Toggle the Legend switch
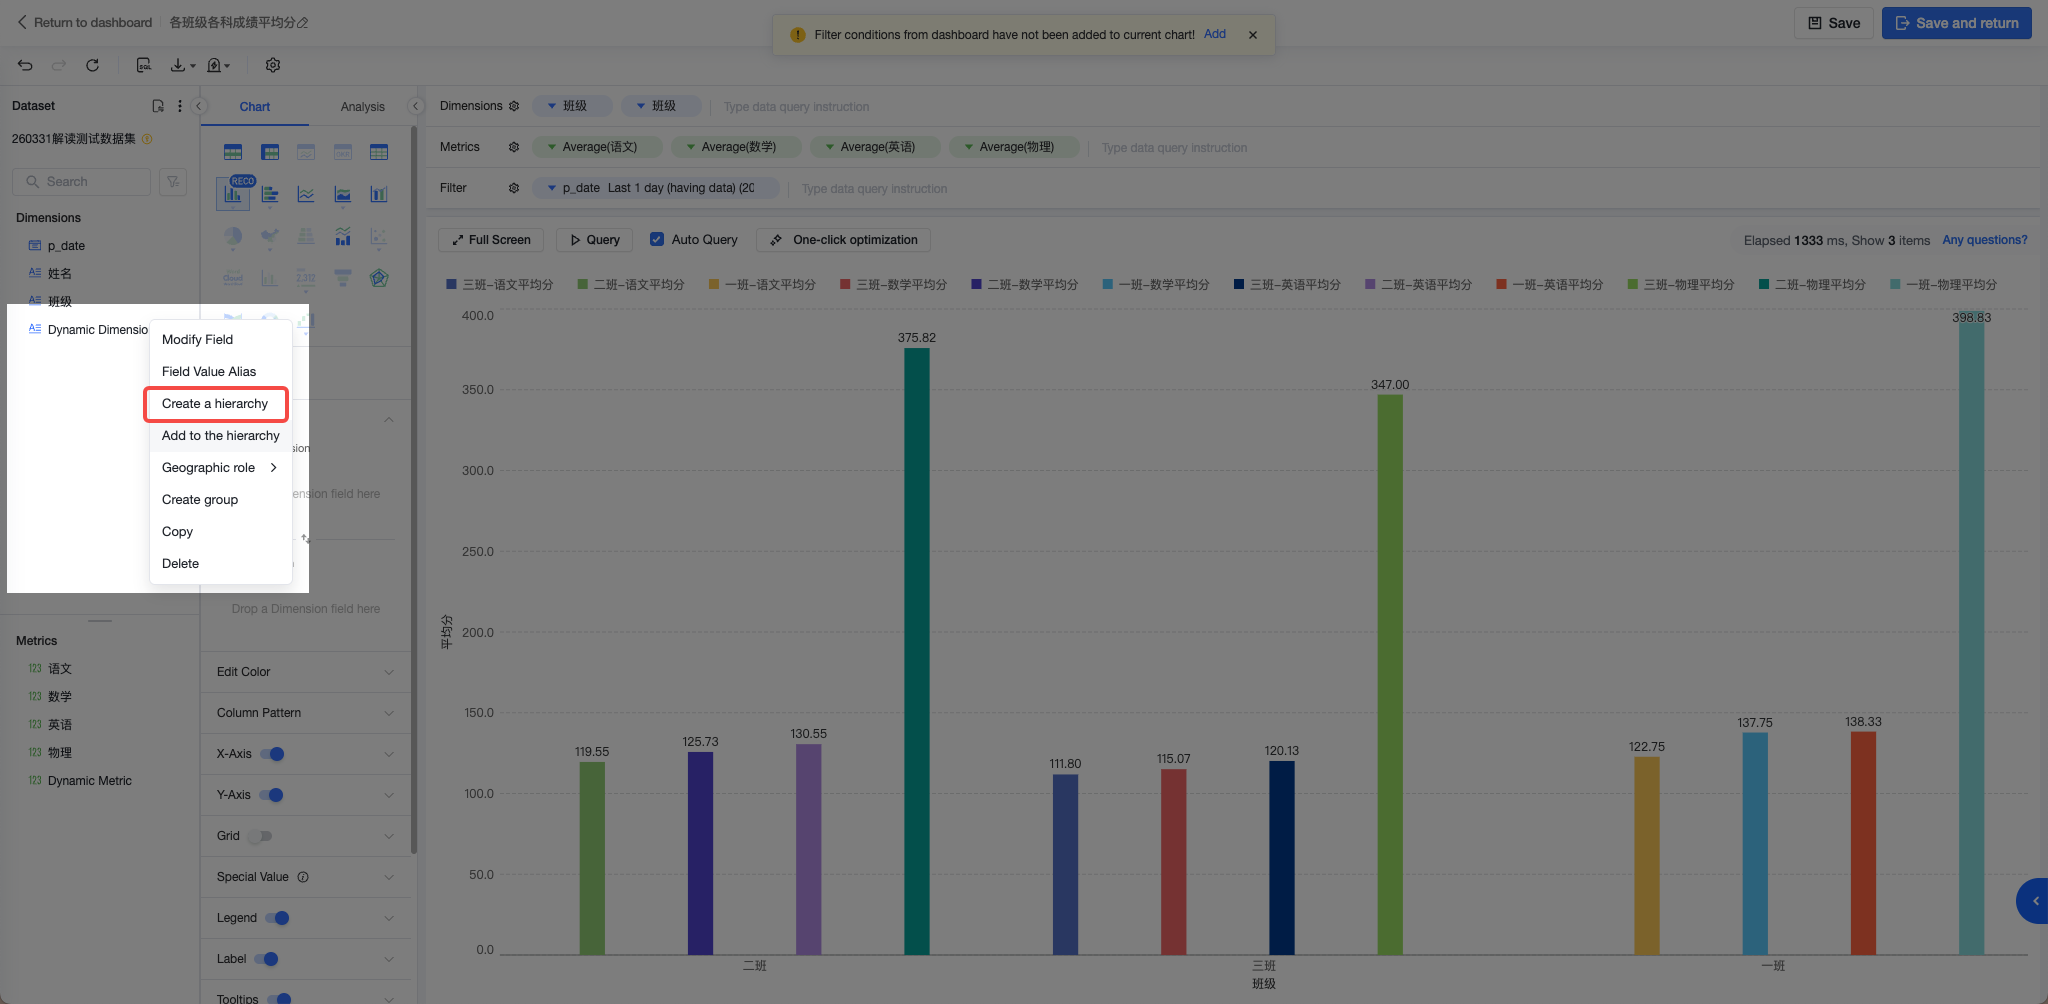 click(x=277, y=918)
